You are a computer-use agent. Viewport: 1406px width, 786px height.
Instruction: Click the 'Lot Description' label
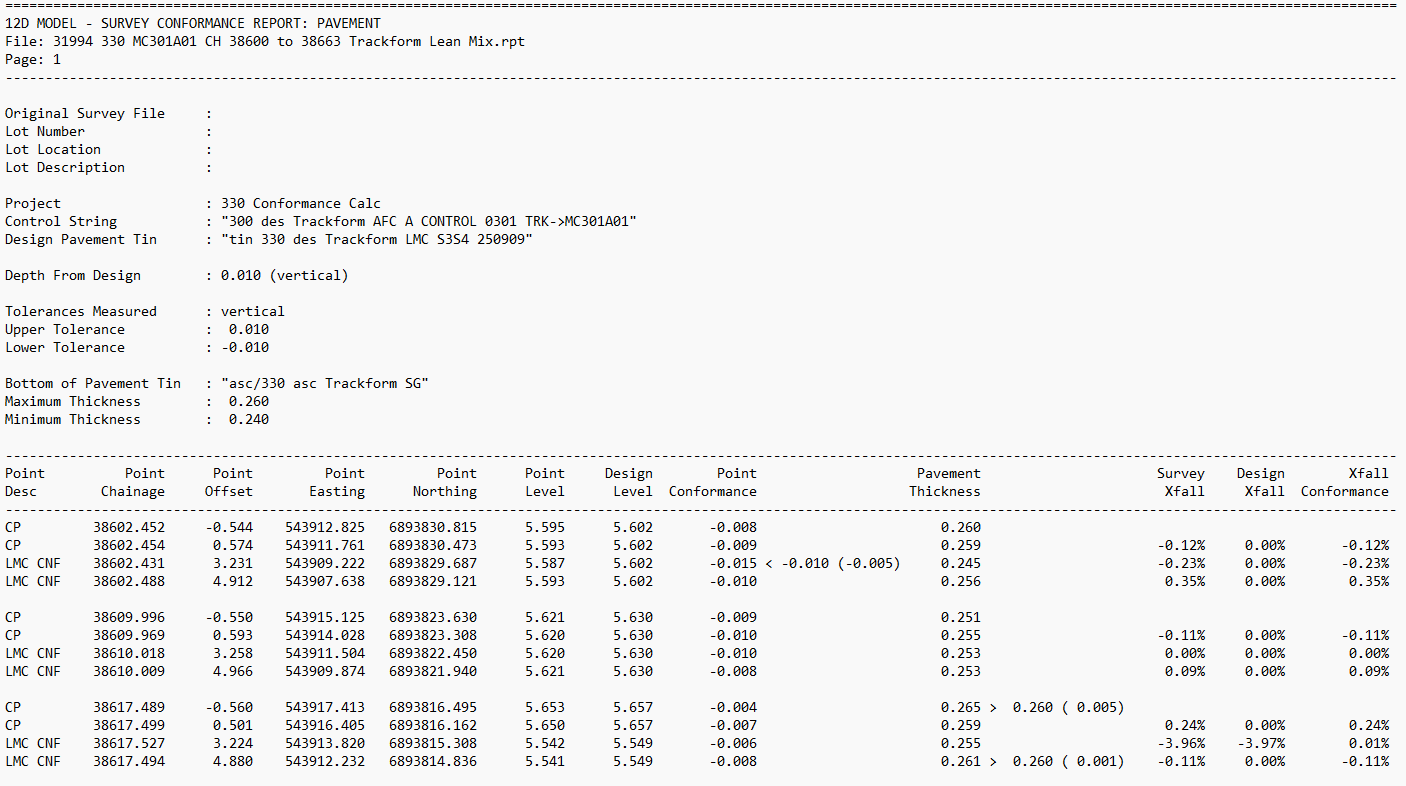tap(65, 167)
